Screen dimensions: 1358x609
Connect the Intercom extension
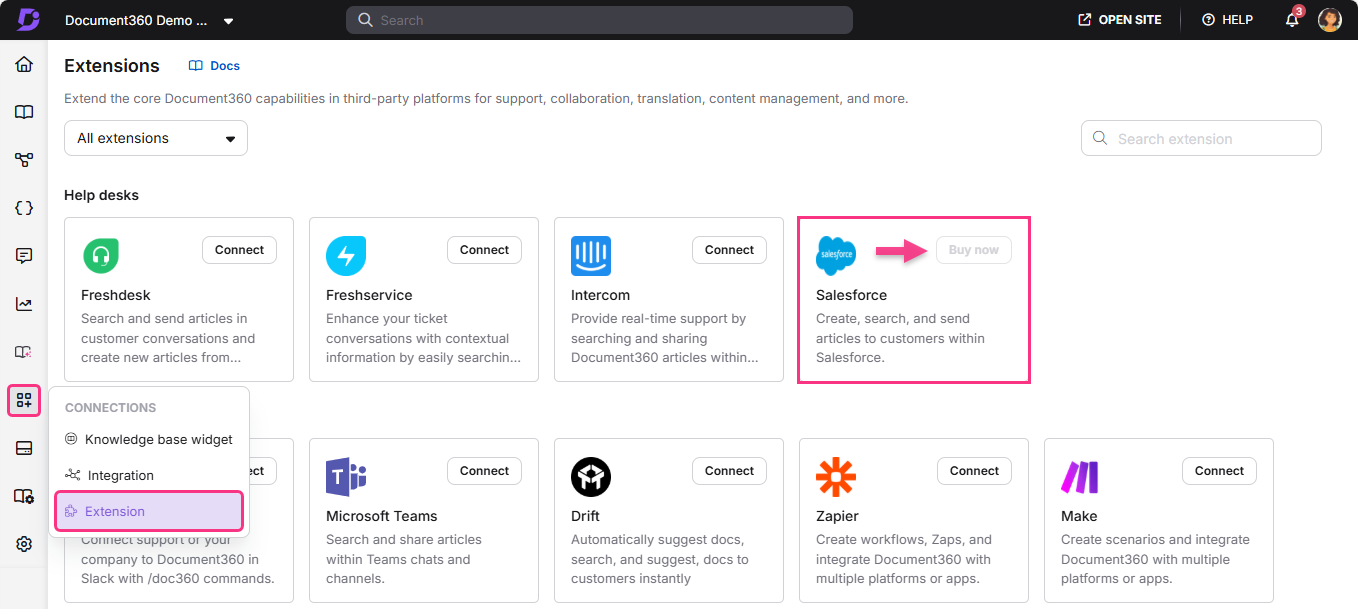coord(730,250)
